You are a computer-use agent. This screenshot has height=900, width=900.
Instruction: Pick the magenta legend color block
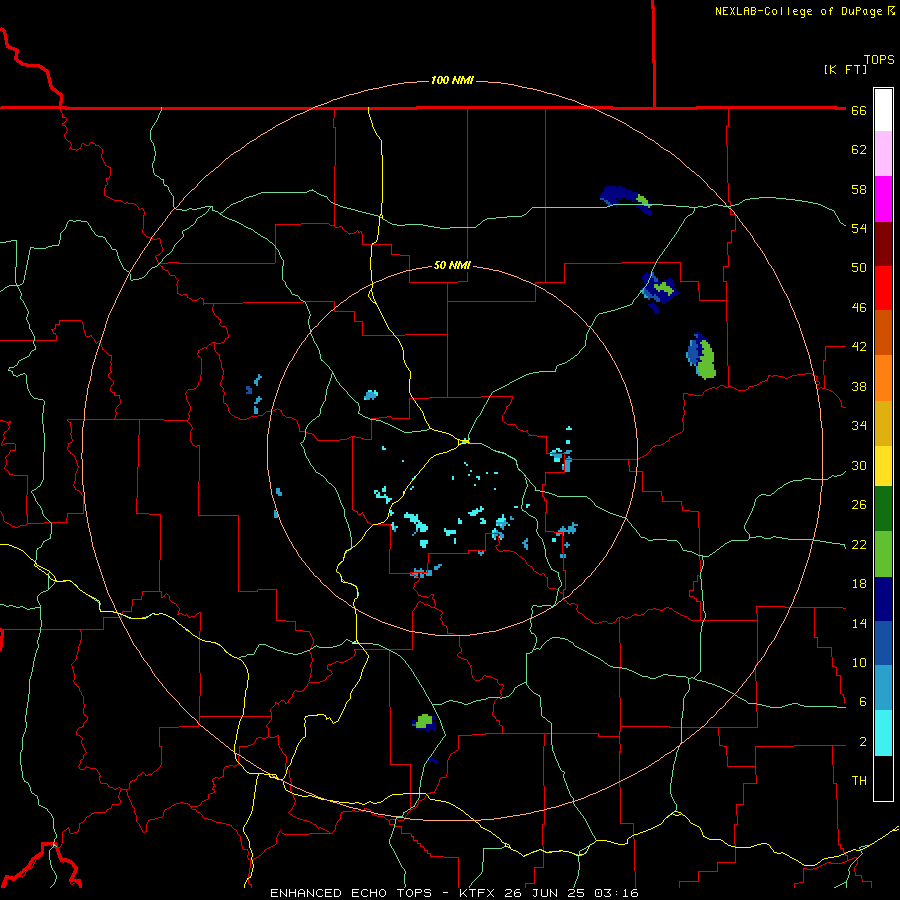883,199
